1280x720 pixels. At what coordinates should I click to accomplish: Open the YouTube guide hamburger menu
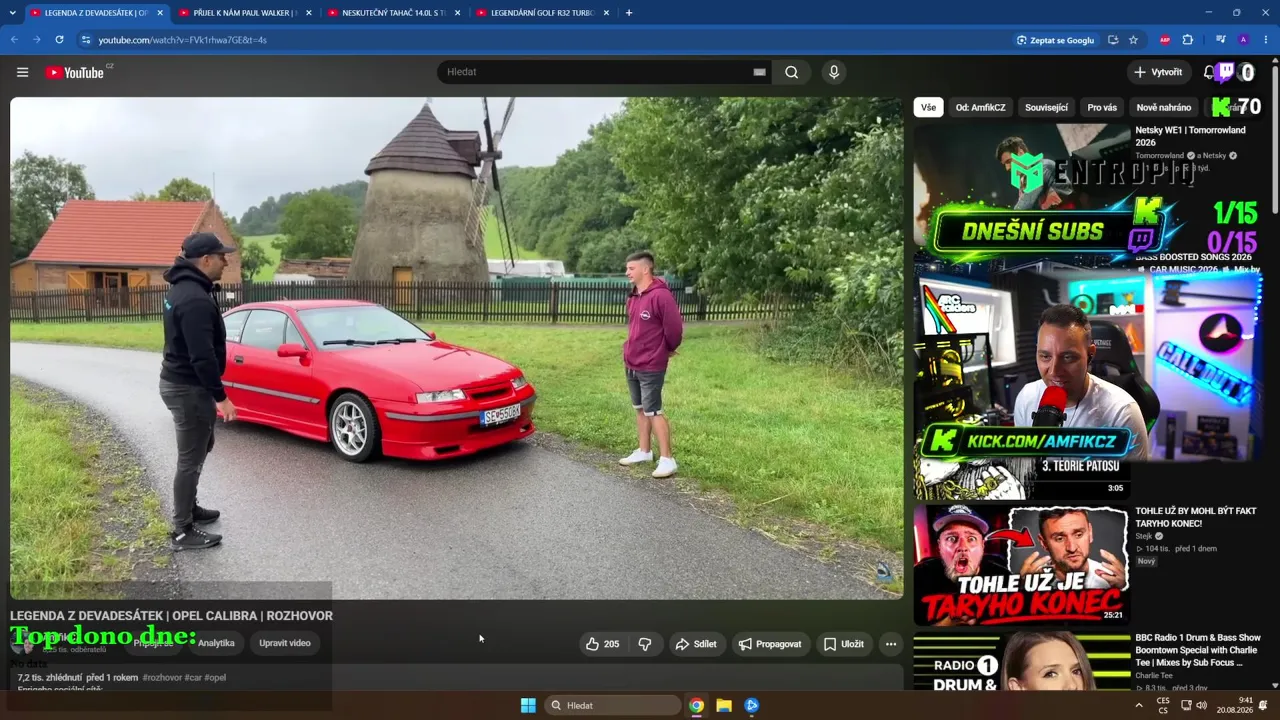[22, 72]
